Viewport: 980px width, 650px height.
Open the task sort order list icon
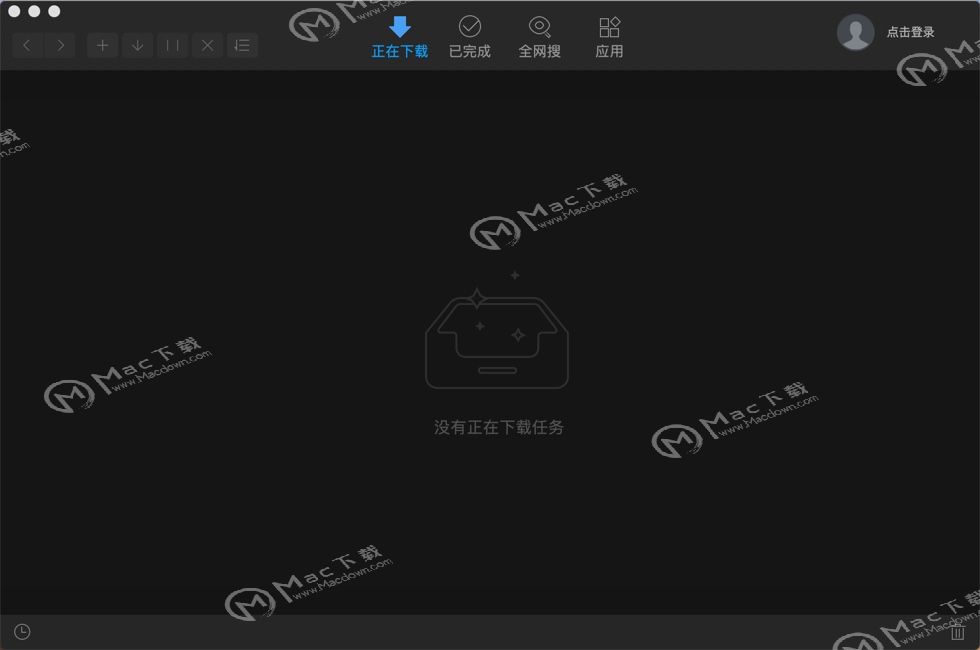click(x=242, y=45)
